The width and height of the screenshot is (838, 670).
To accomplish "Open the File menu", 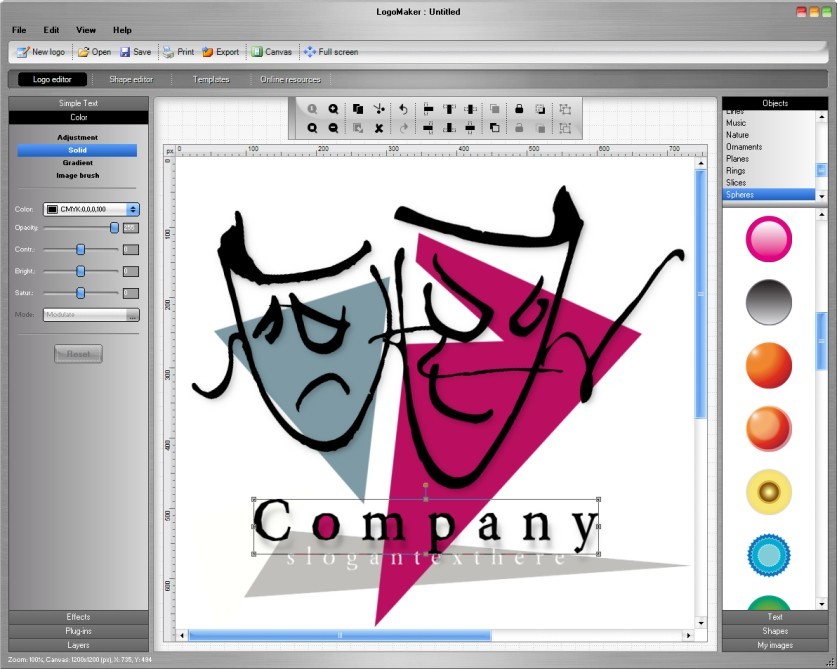I will point(19,30).
